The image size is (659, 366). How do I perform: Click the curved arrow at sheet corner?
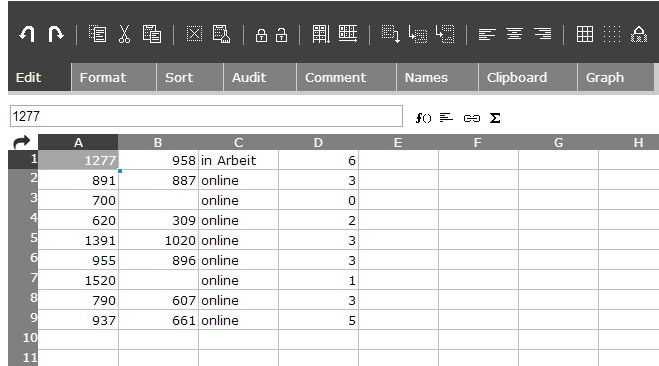pos(22,142)
